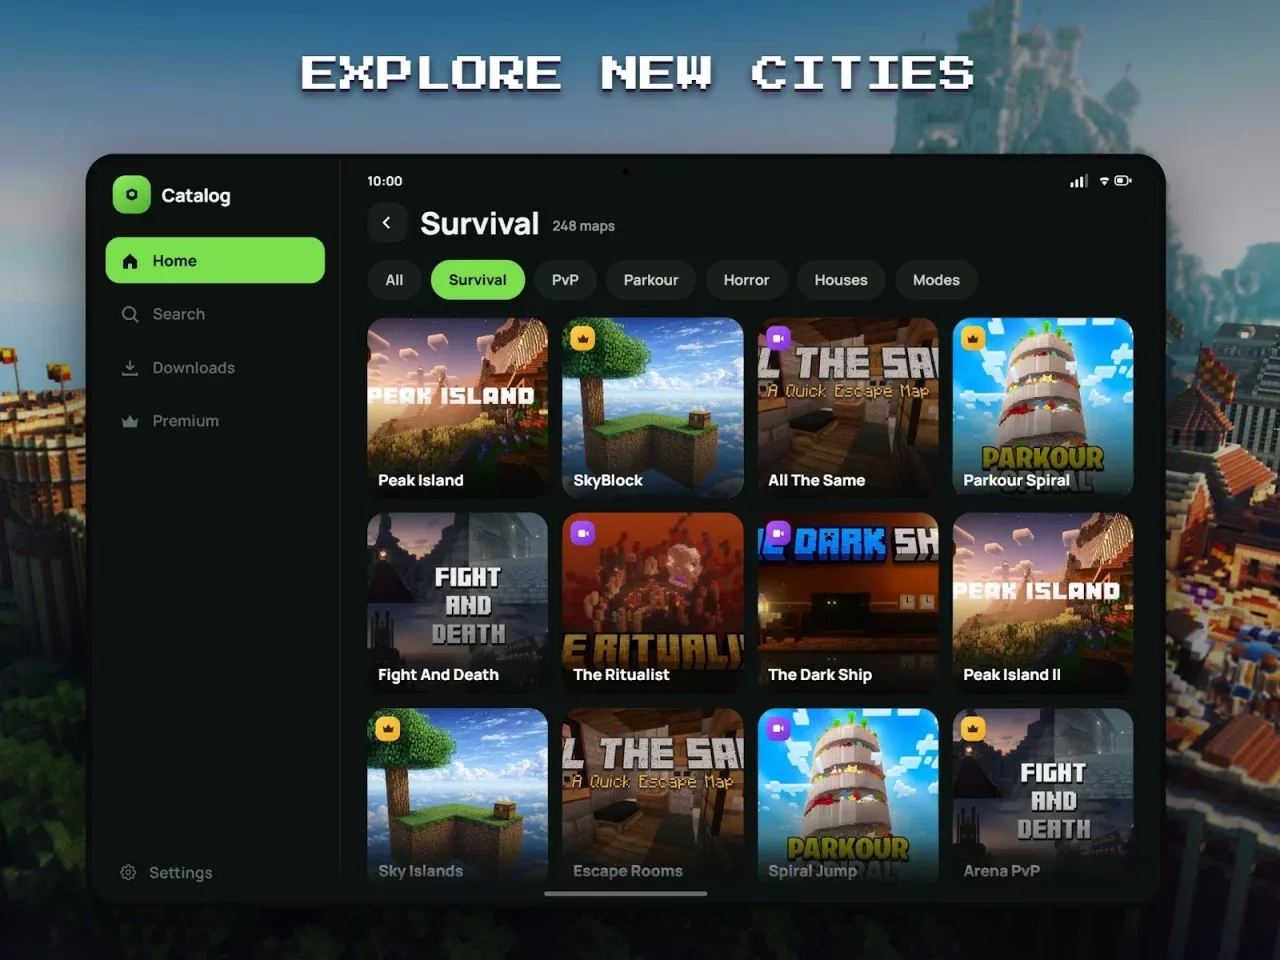Open the Peak Island II map card
Viewport: 1280px width, 960px height.
[1043, 602]
